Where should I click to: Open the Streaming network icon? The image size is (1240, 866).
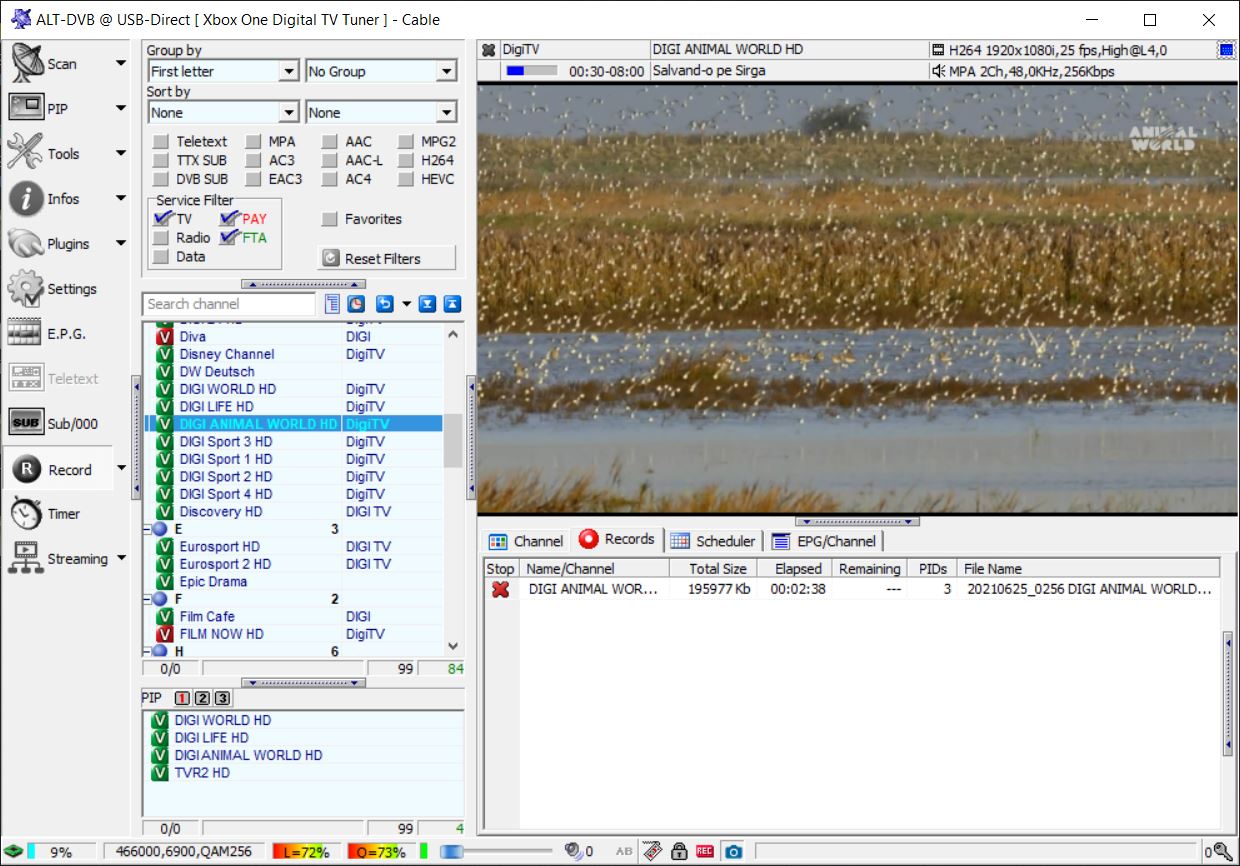(x=26, y=558)
